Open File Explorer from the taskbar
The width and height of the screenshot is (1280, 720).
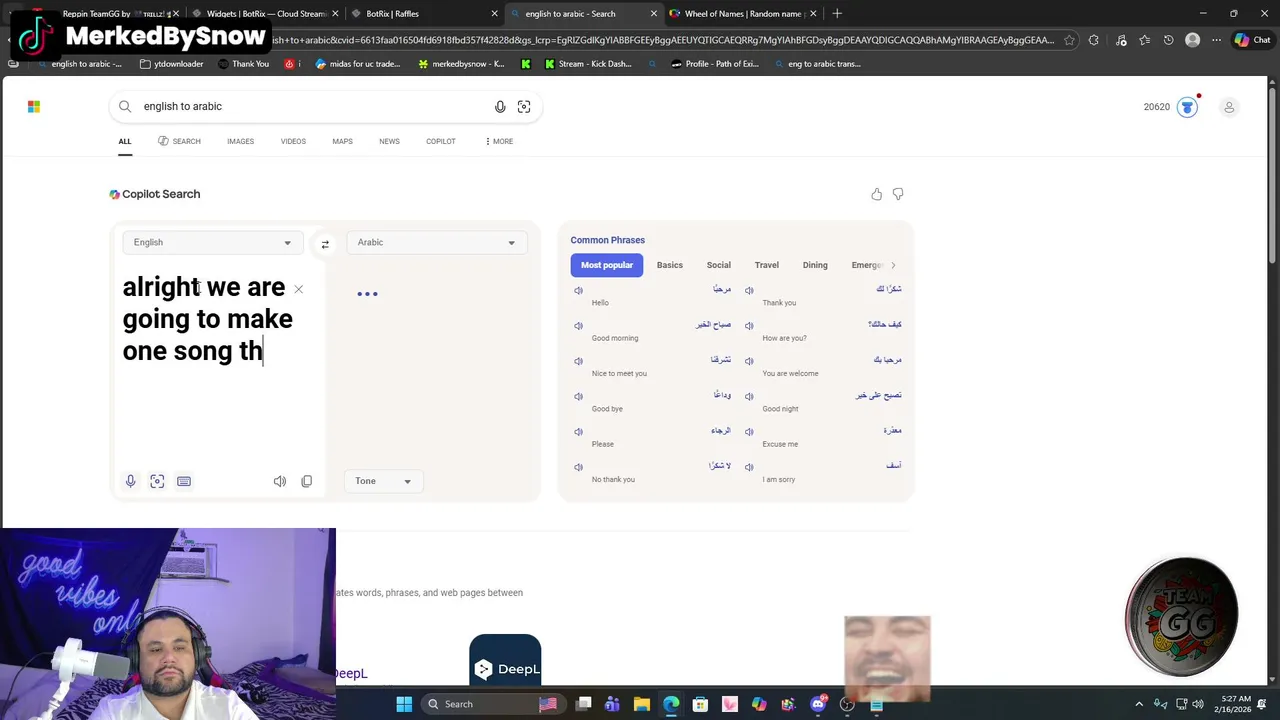(x=642, y=704)
